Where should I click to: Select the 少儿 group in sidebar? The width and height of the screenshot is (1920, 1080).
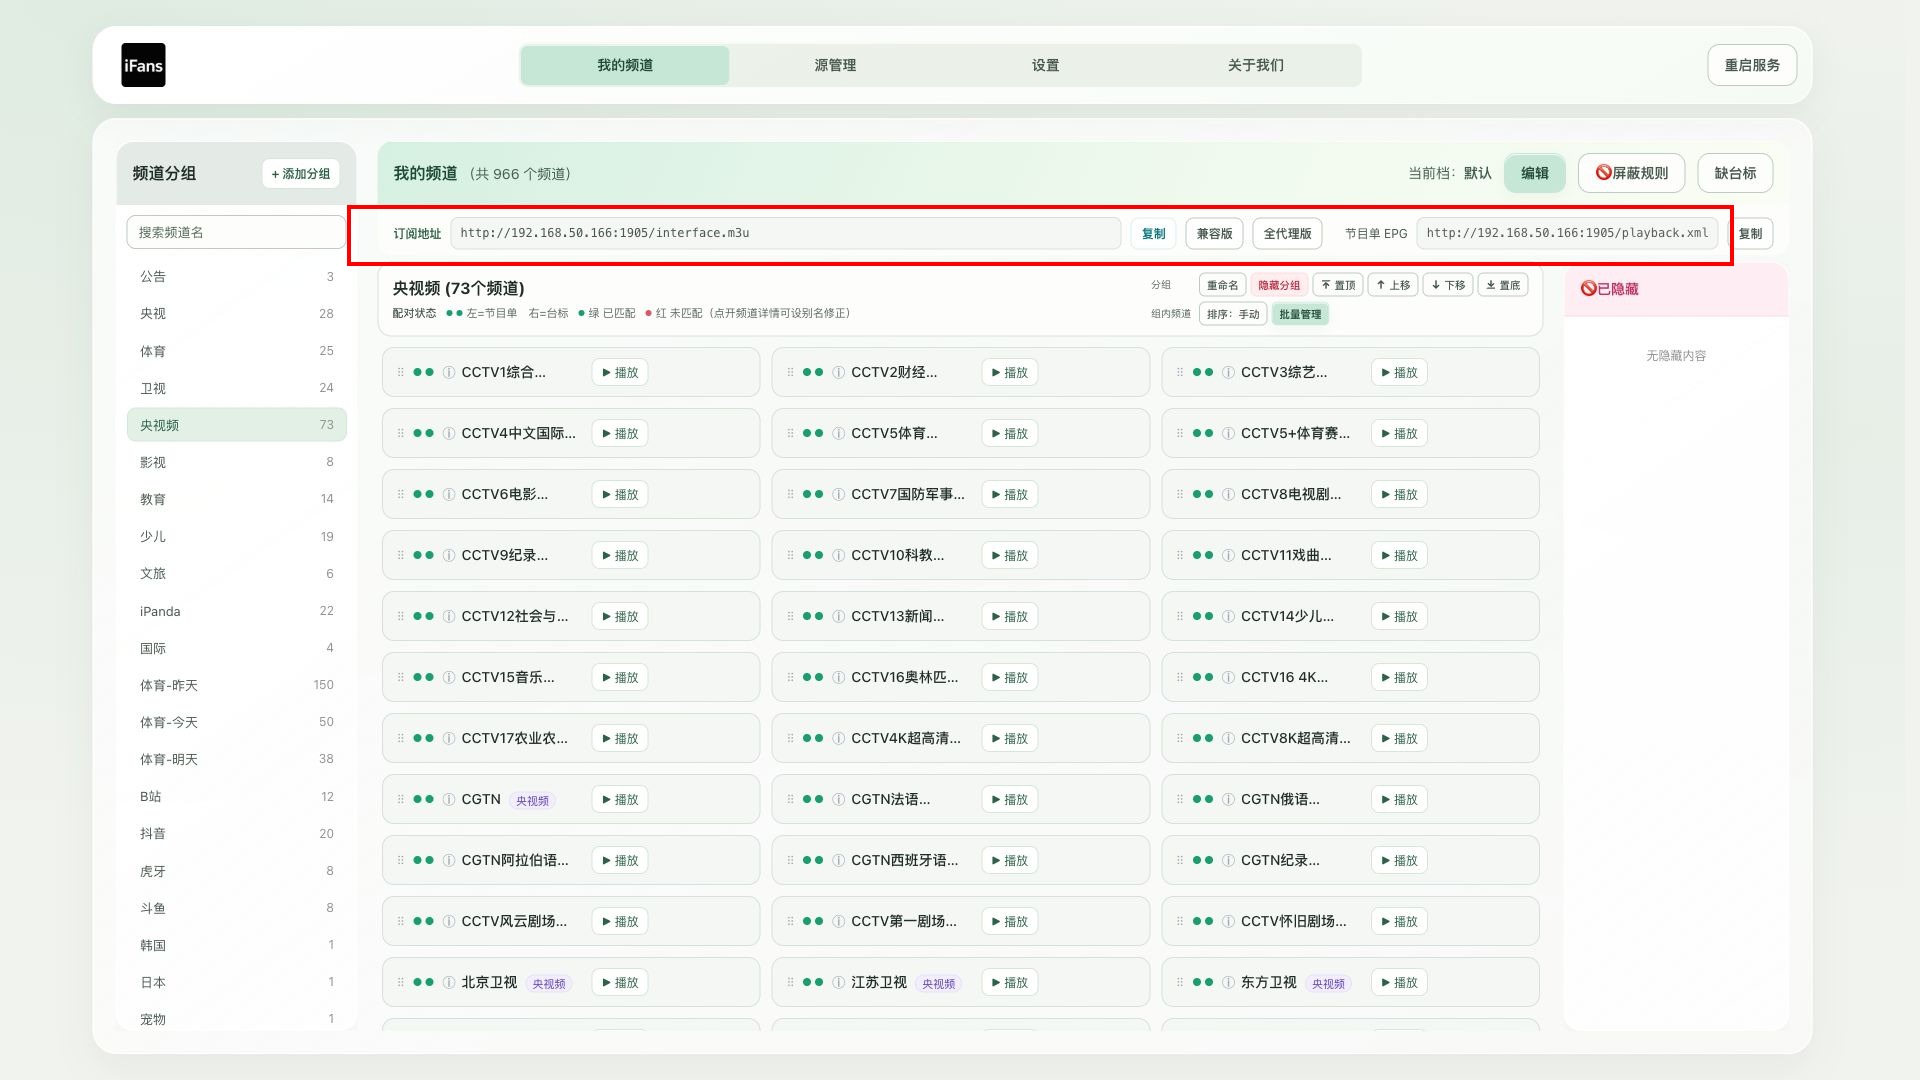click(237, 536)
